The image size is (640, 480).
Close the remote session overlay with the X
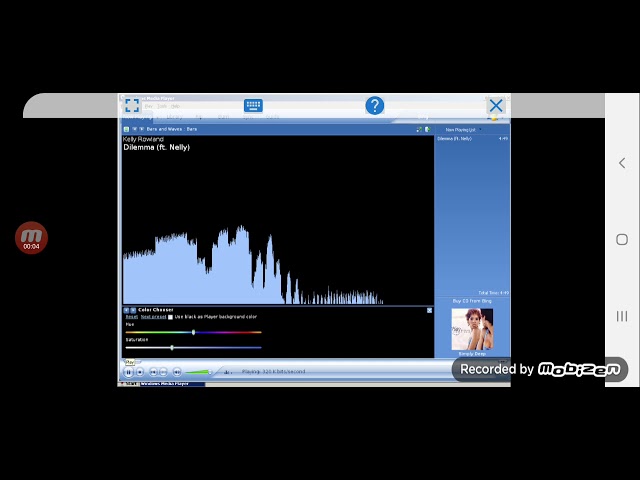[496, 106]
